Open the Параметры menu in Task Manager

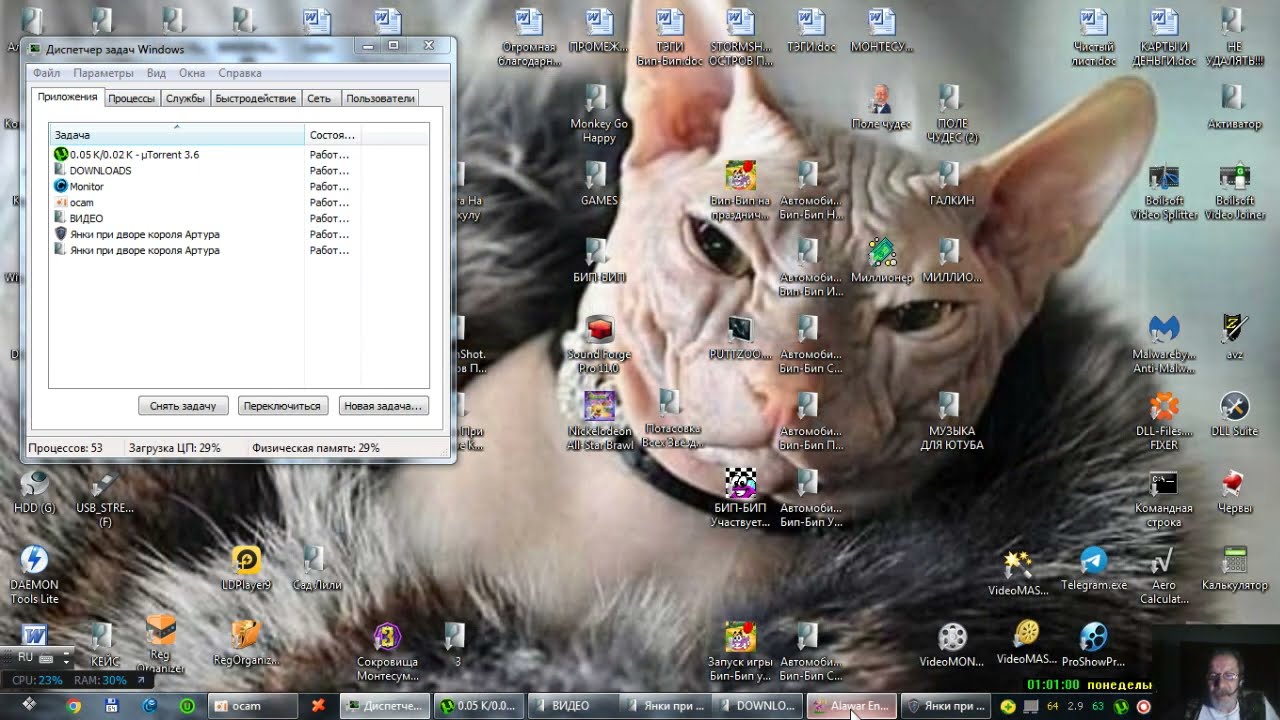[103, 73]
